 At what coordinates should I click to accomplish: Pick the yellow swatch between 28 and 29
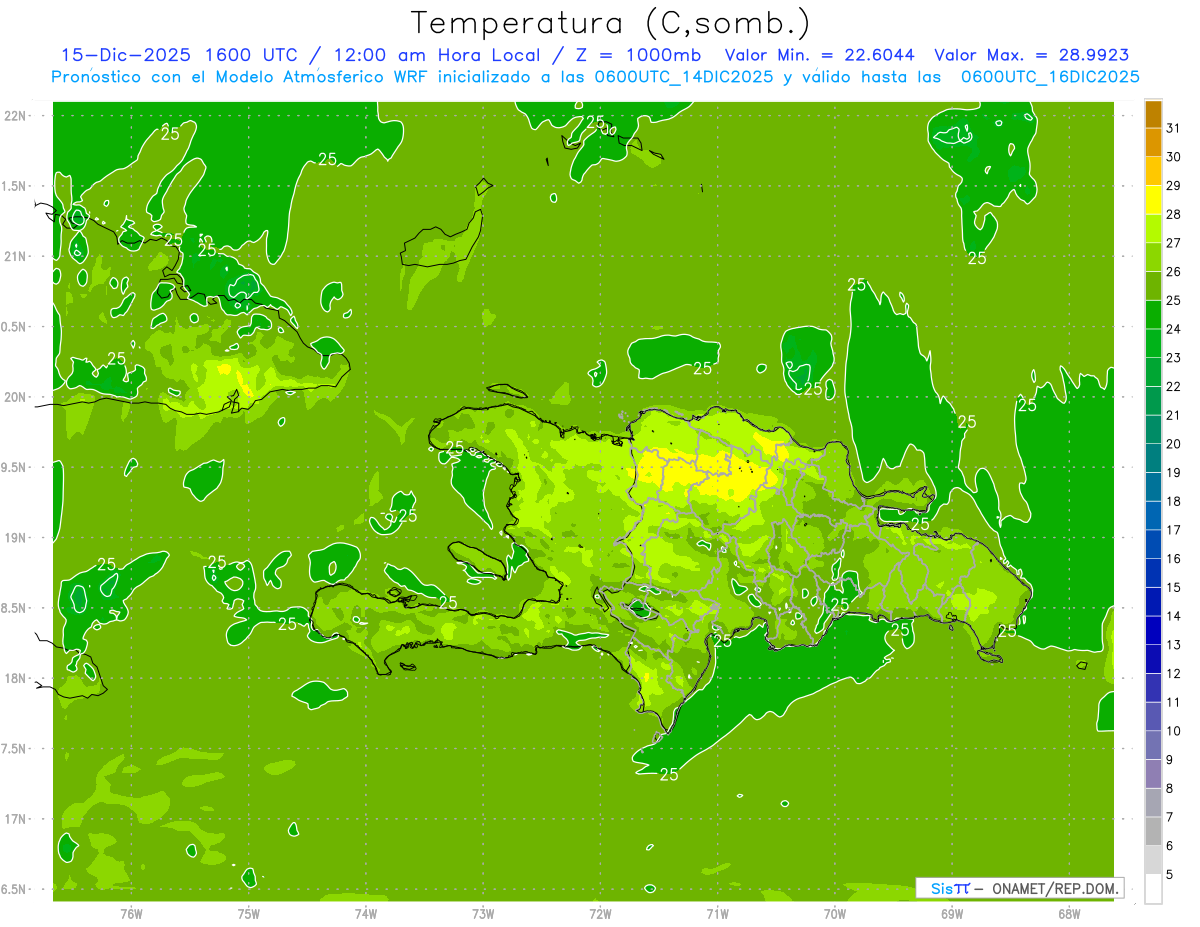pos(1153,200)
